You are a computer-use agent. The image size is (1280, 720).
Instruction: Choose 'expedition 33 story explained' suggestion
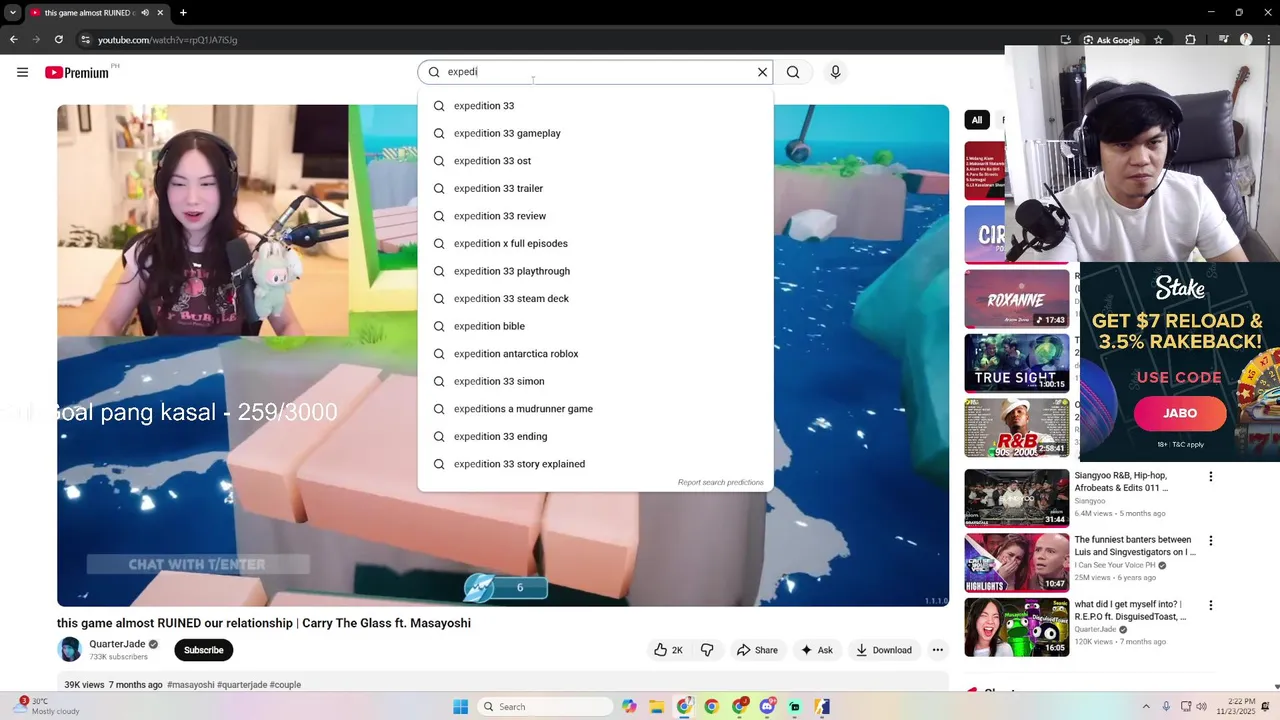pyautogui.click(x=595, y=464)
